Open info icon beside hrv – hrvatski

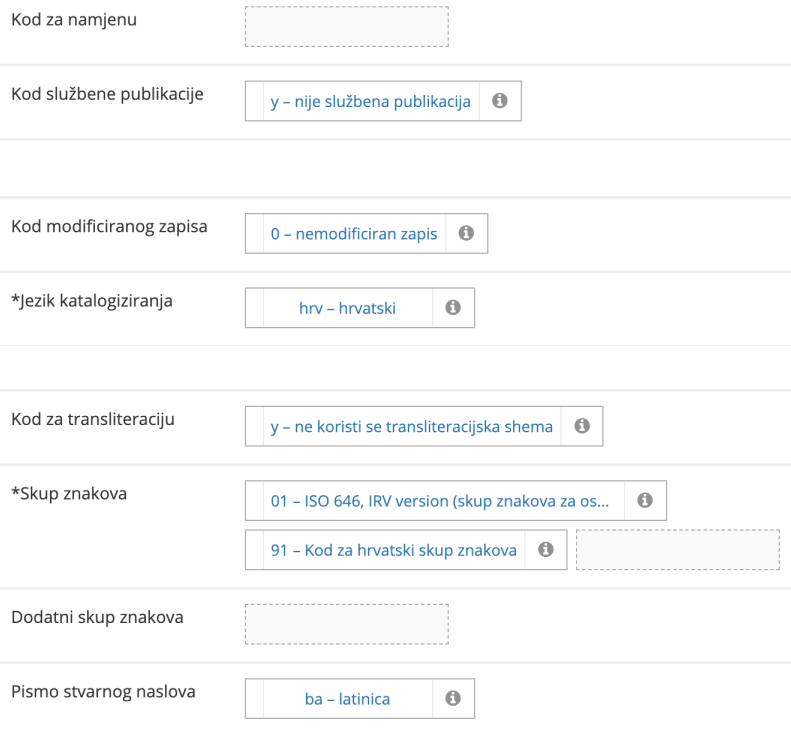[x=452, y=308]
